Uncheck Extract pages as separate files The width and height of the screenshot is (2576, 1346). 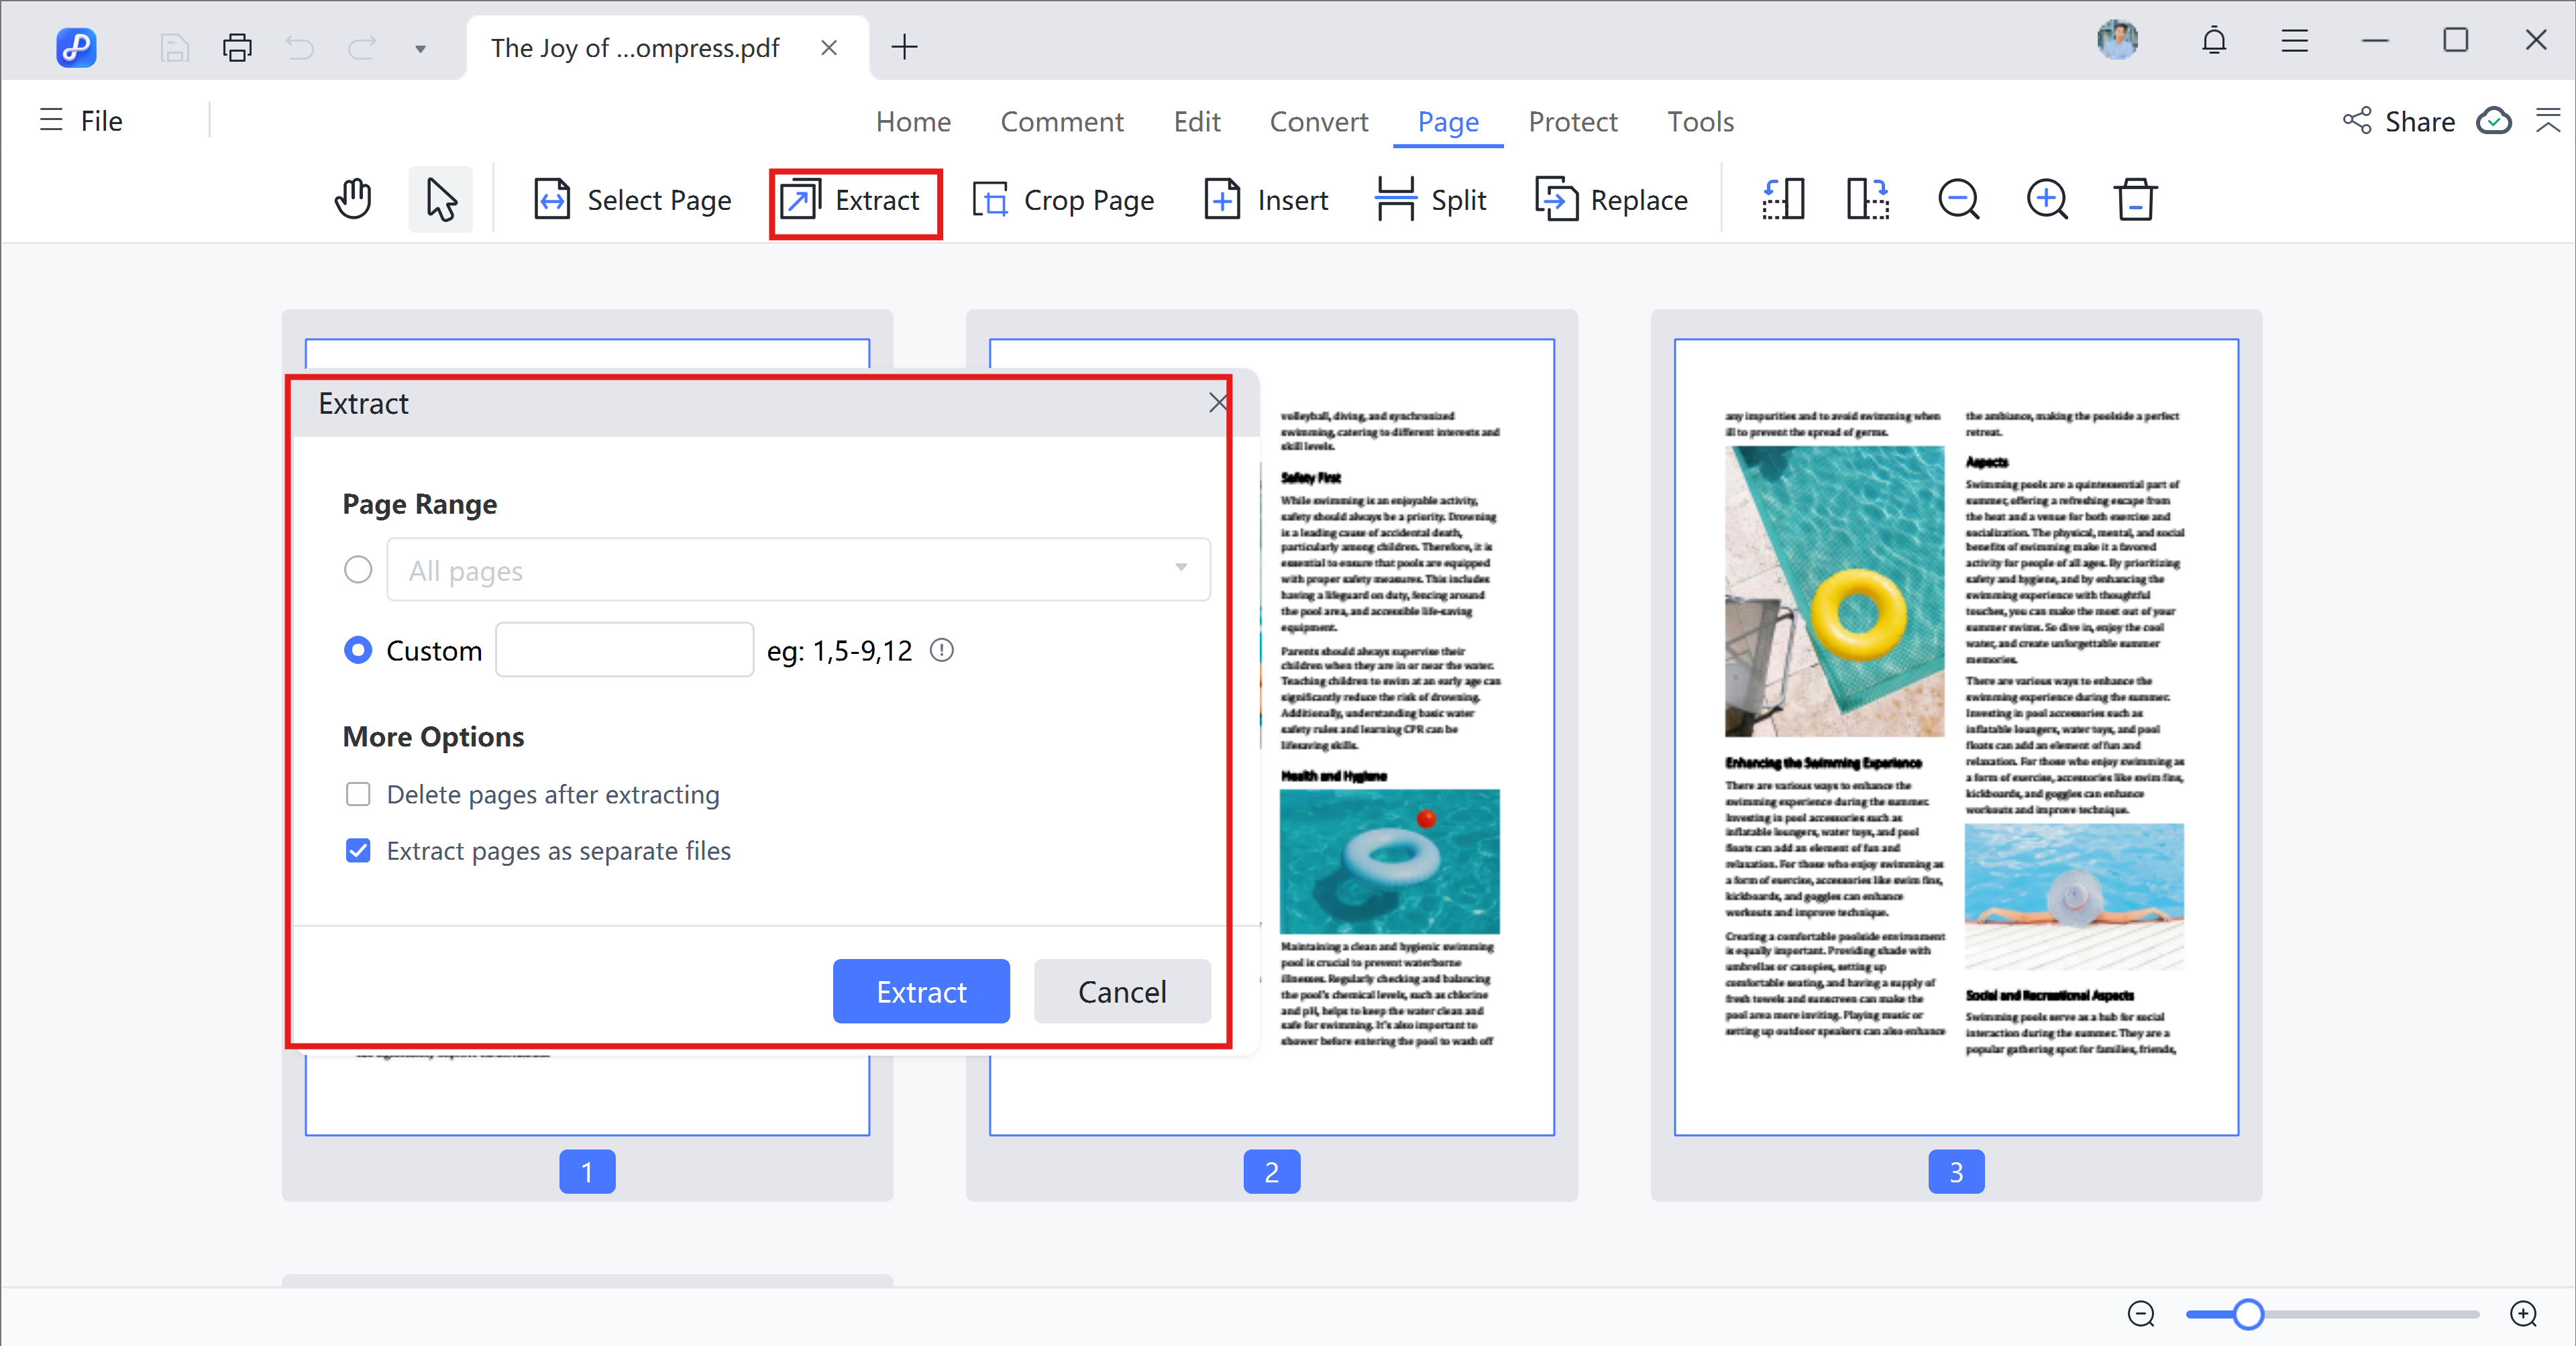(x=357, y=851)
